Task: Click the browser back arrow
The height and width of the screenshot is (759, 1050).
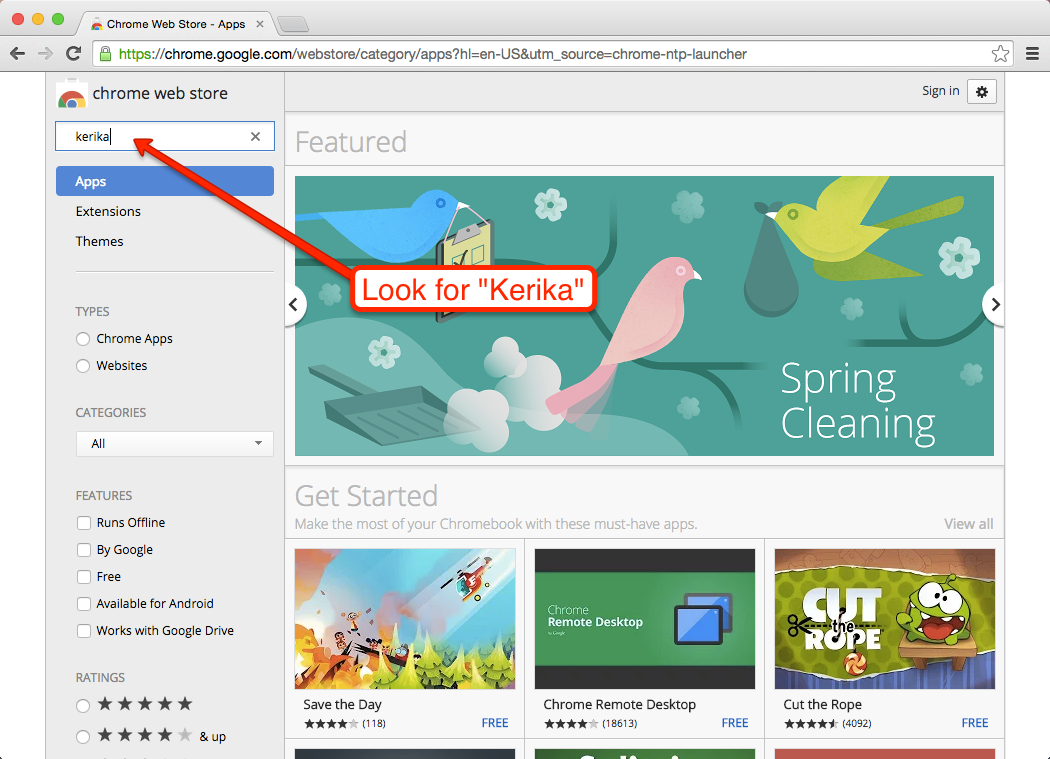Action: coord(17,54)
